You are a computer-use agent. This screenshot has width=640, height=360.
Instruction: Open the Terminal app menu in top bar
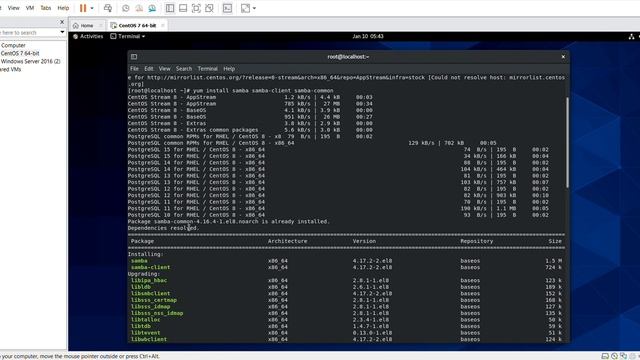pos(128,36)
